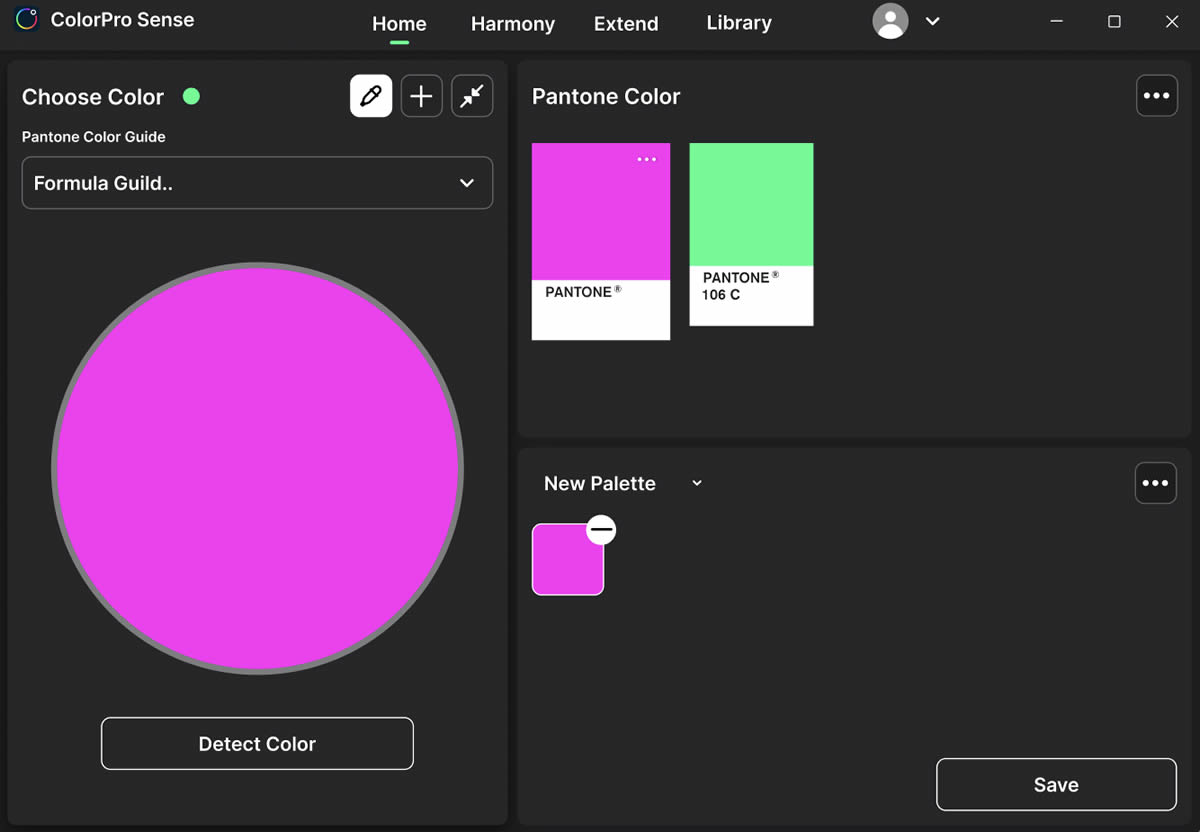Click the collapse arrows icon
Viewport: 1200px width, 832px height.
coord(472,96)
